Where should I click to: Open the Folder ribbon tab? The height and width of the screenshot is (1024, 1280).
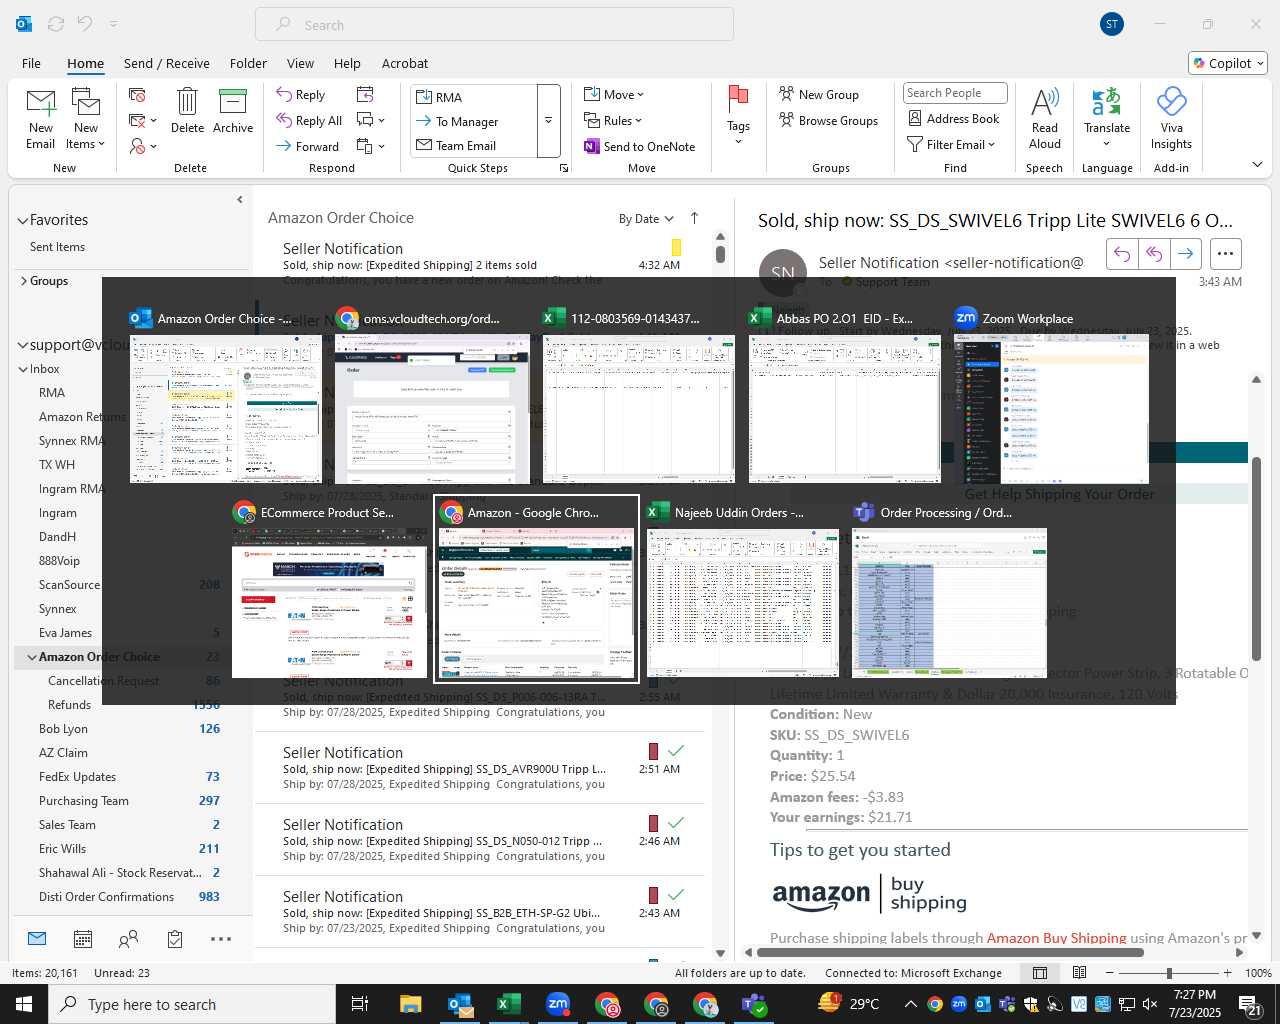click(248, 63)
